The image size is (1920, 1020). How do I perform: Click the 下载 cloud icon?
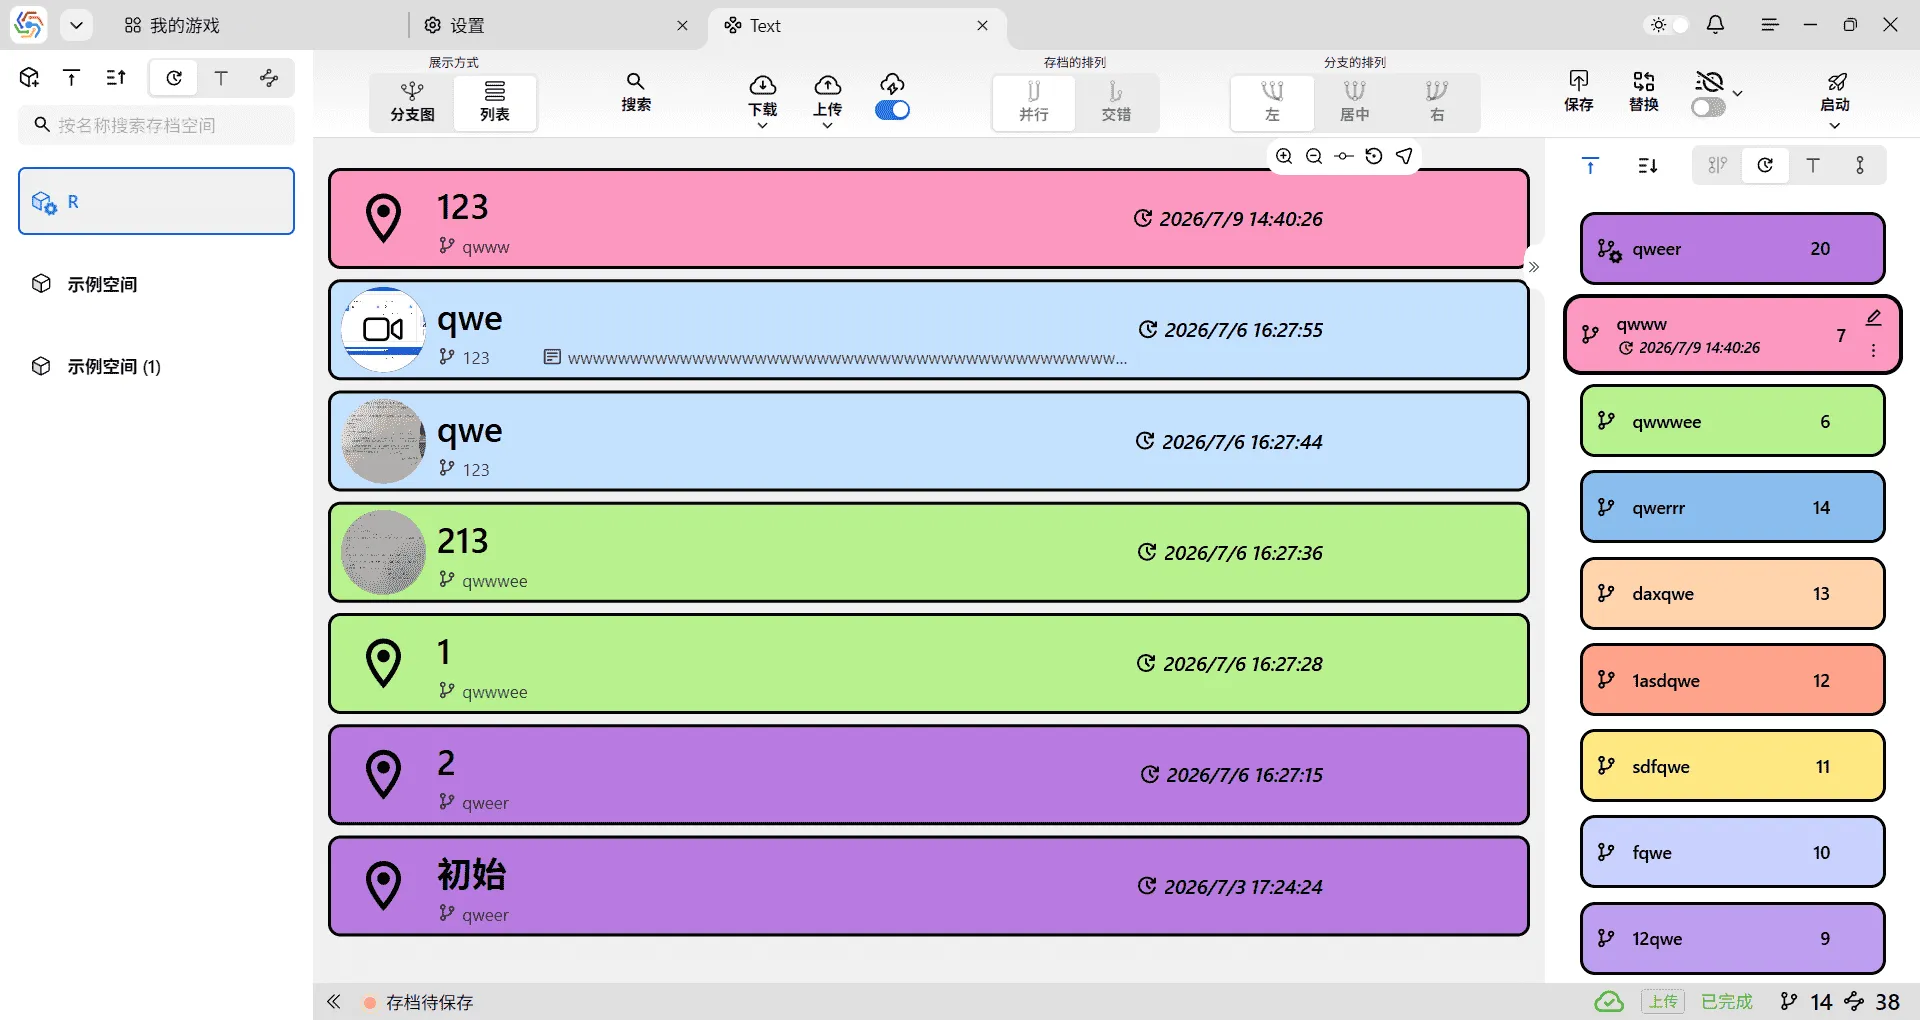(x=762, y=86)
